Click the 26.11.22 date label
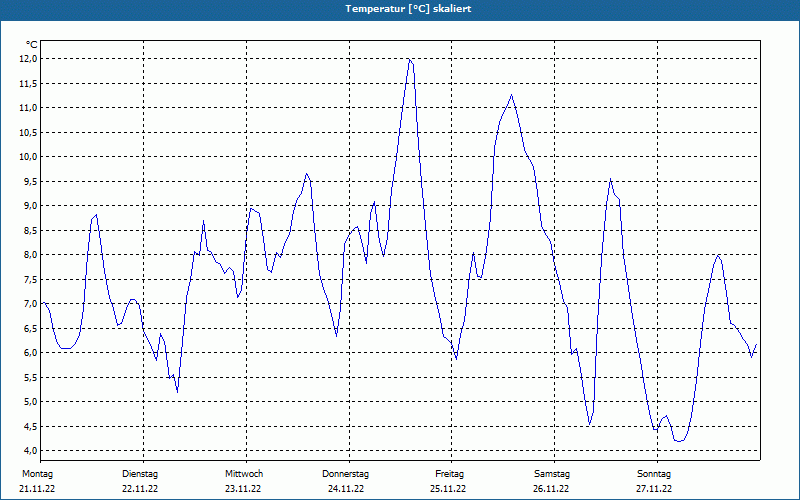800x500 pixels. [x=551, y=489]
